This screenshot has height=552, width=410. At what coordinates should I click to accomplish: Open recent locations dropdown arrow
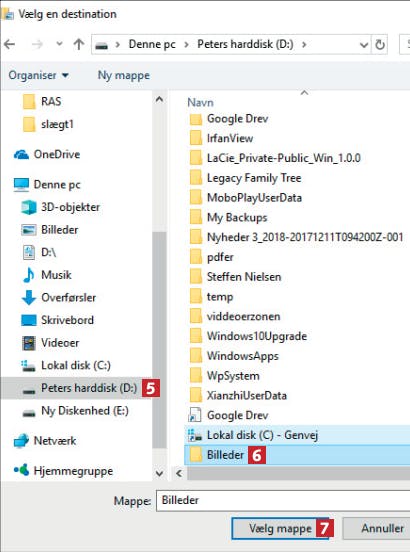point(59,44)
